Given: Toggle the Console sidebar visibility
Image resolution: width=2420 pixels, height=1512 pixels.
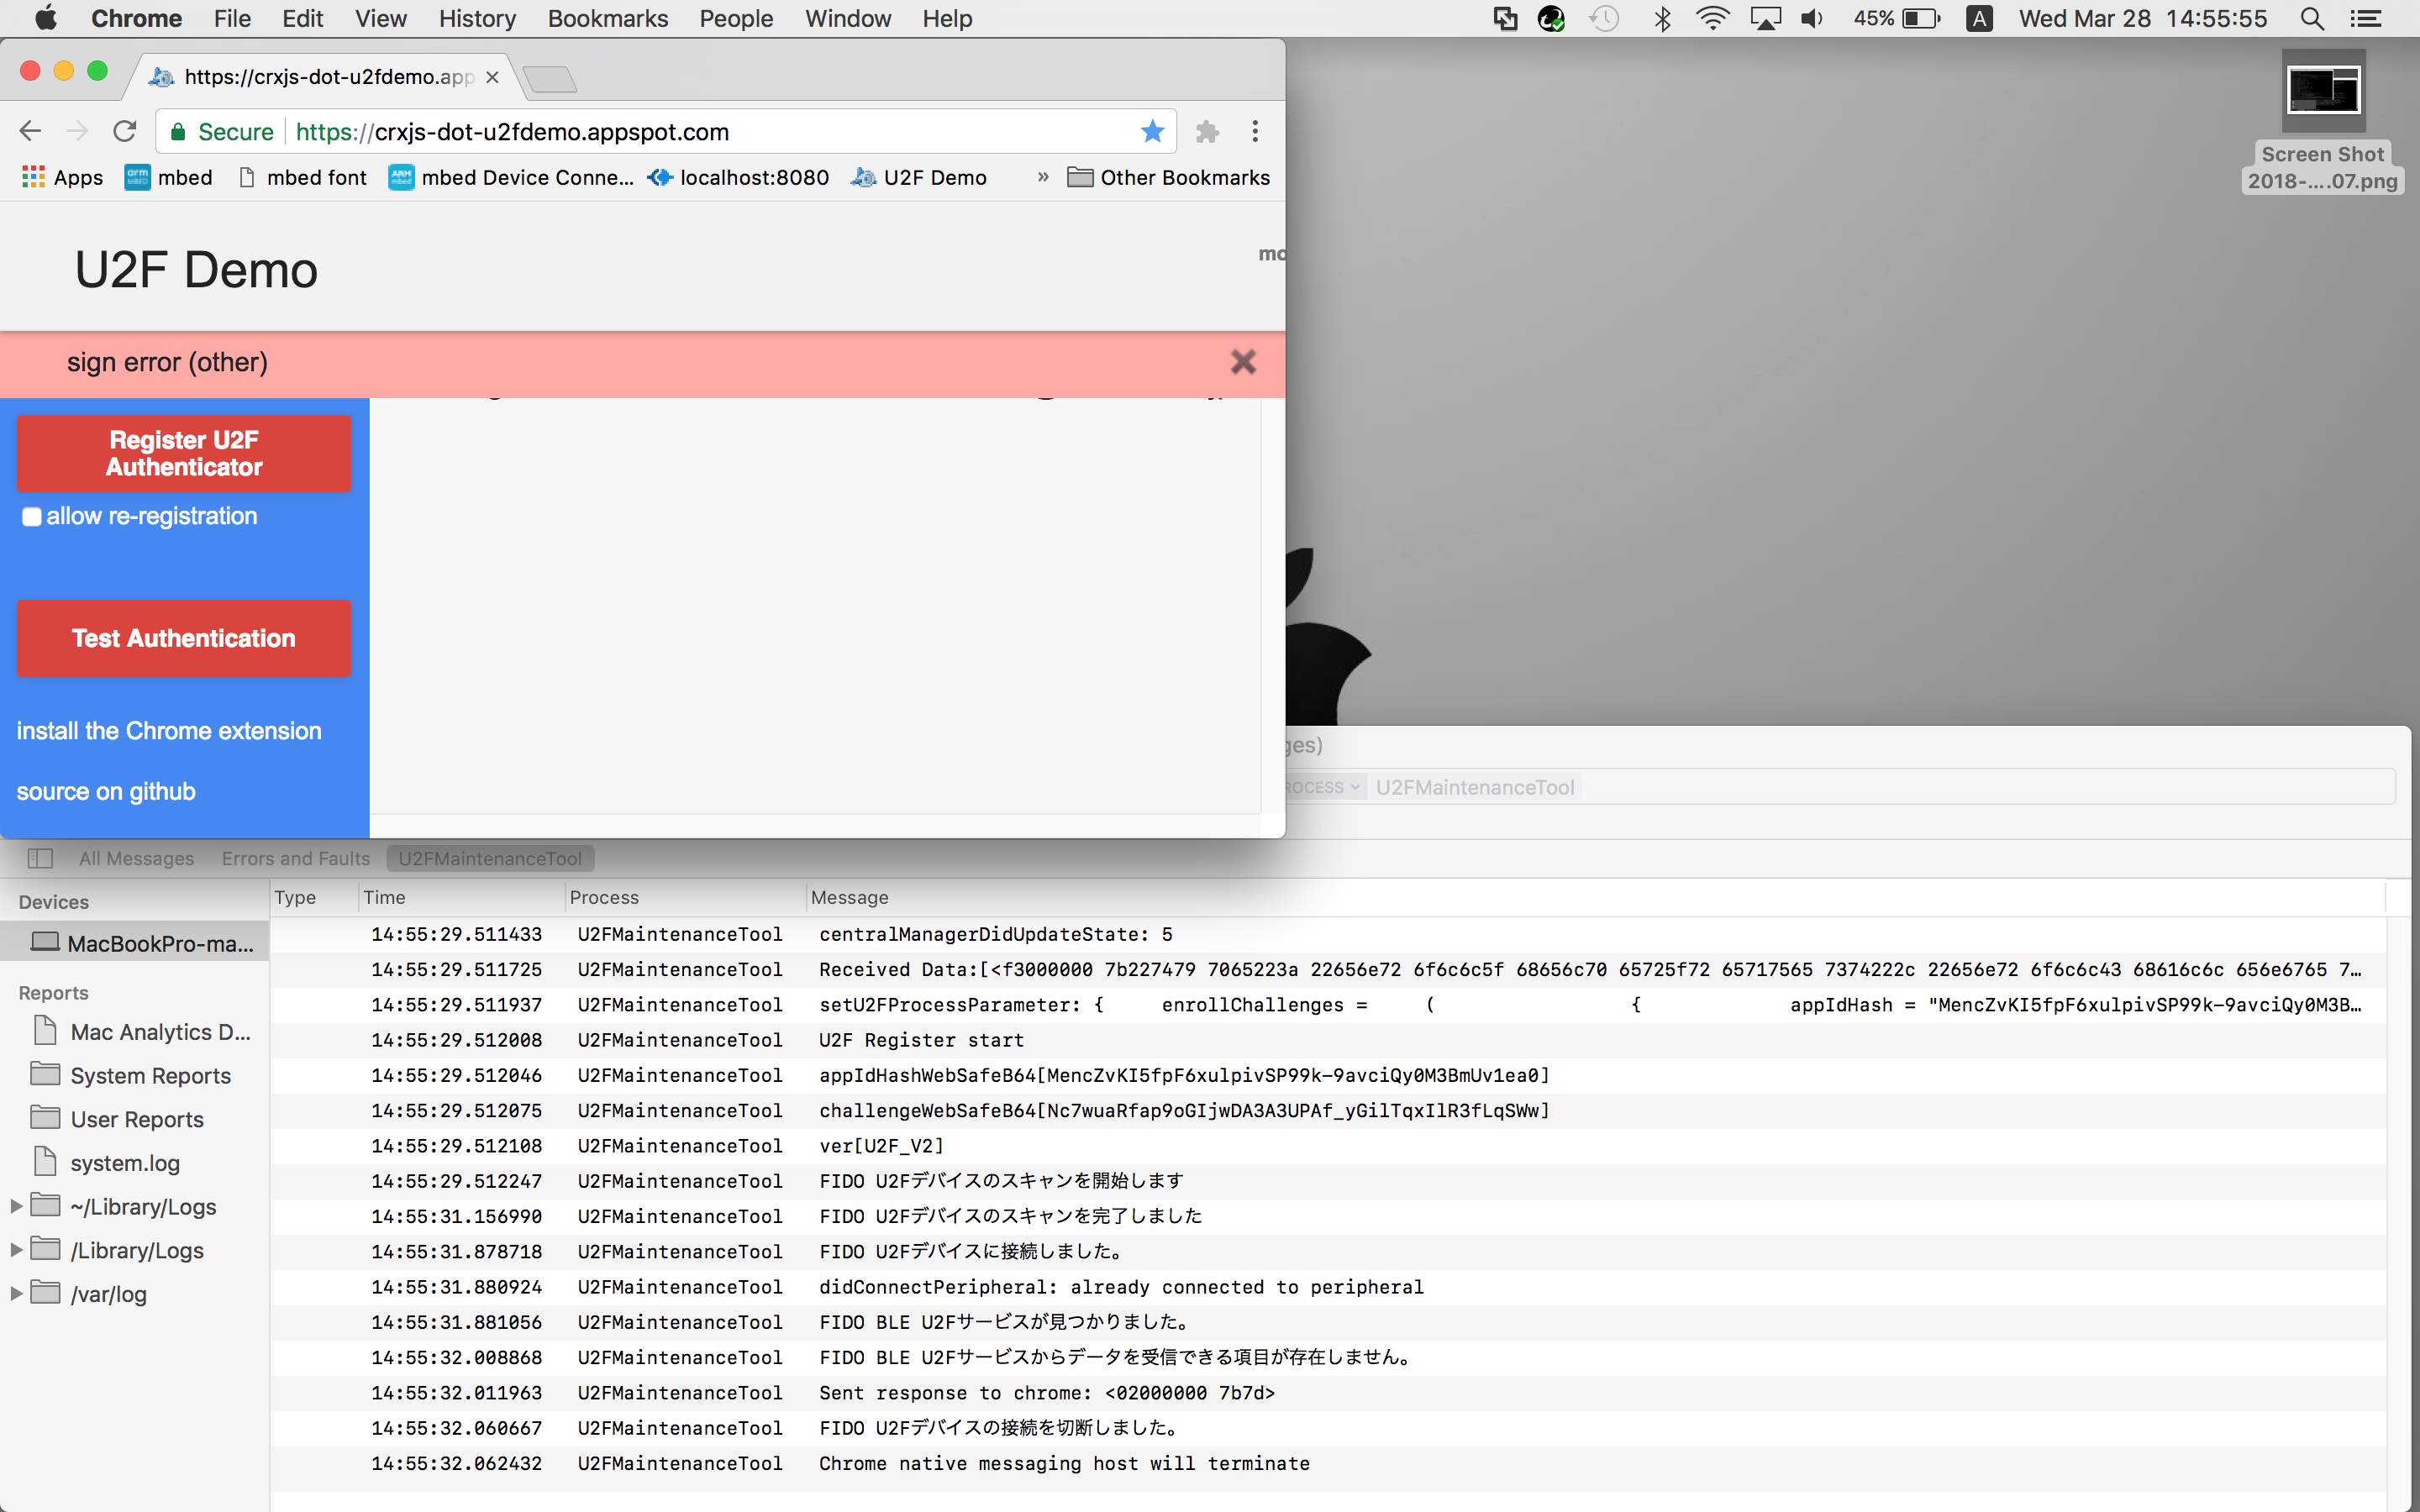Looking at the screenshot, I should 40,858.
